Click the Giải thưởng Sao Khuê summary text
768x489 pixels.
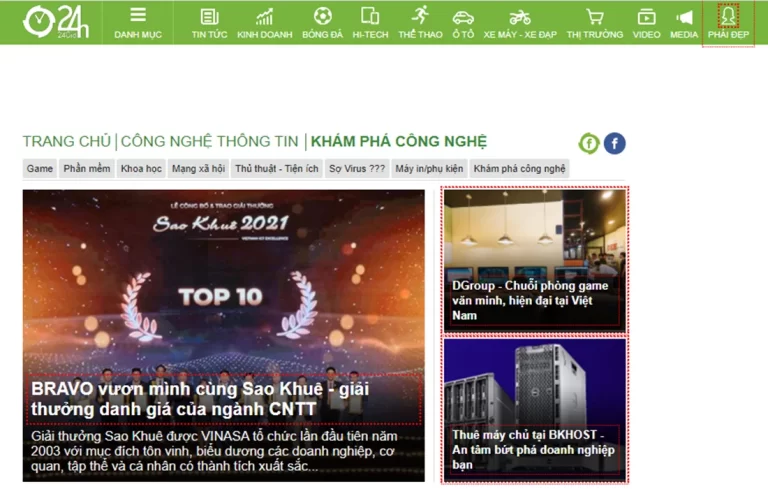pos(214,451)
